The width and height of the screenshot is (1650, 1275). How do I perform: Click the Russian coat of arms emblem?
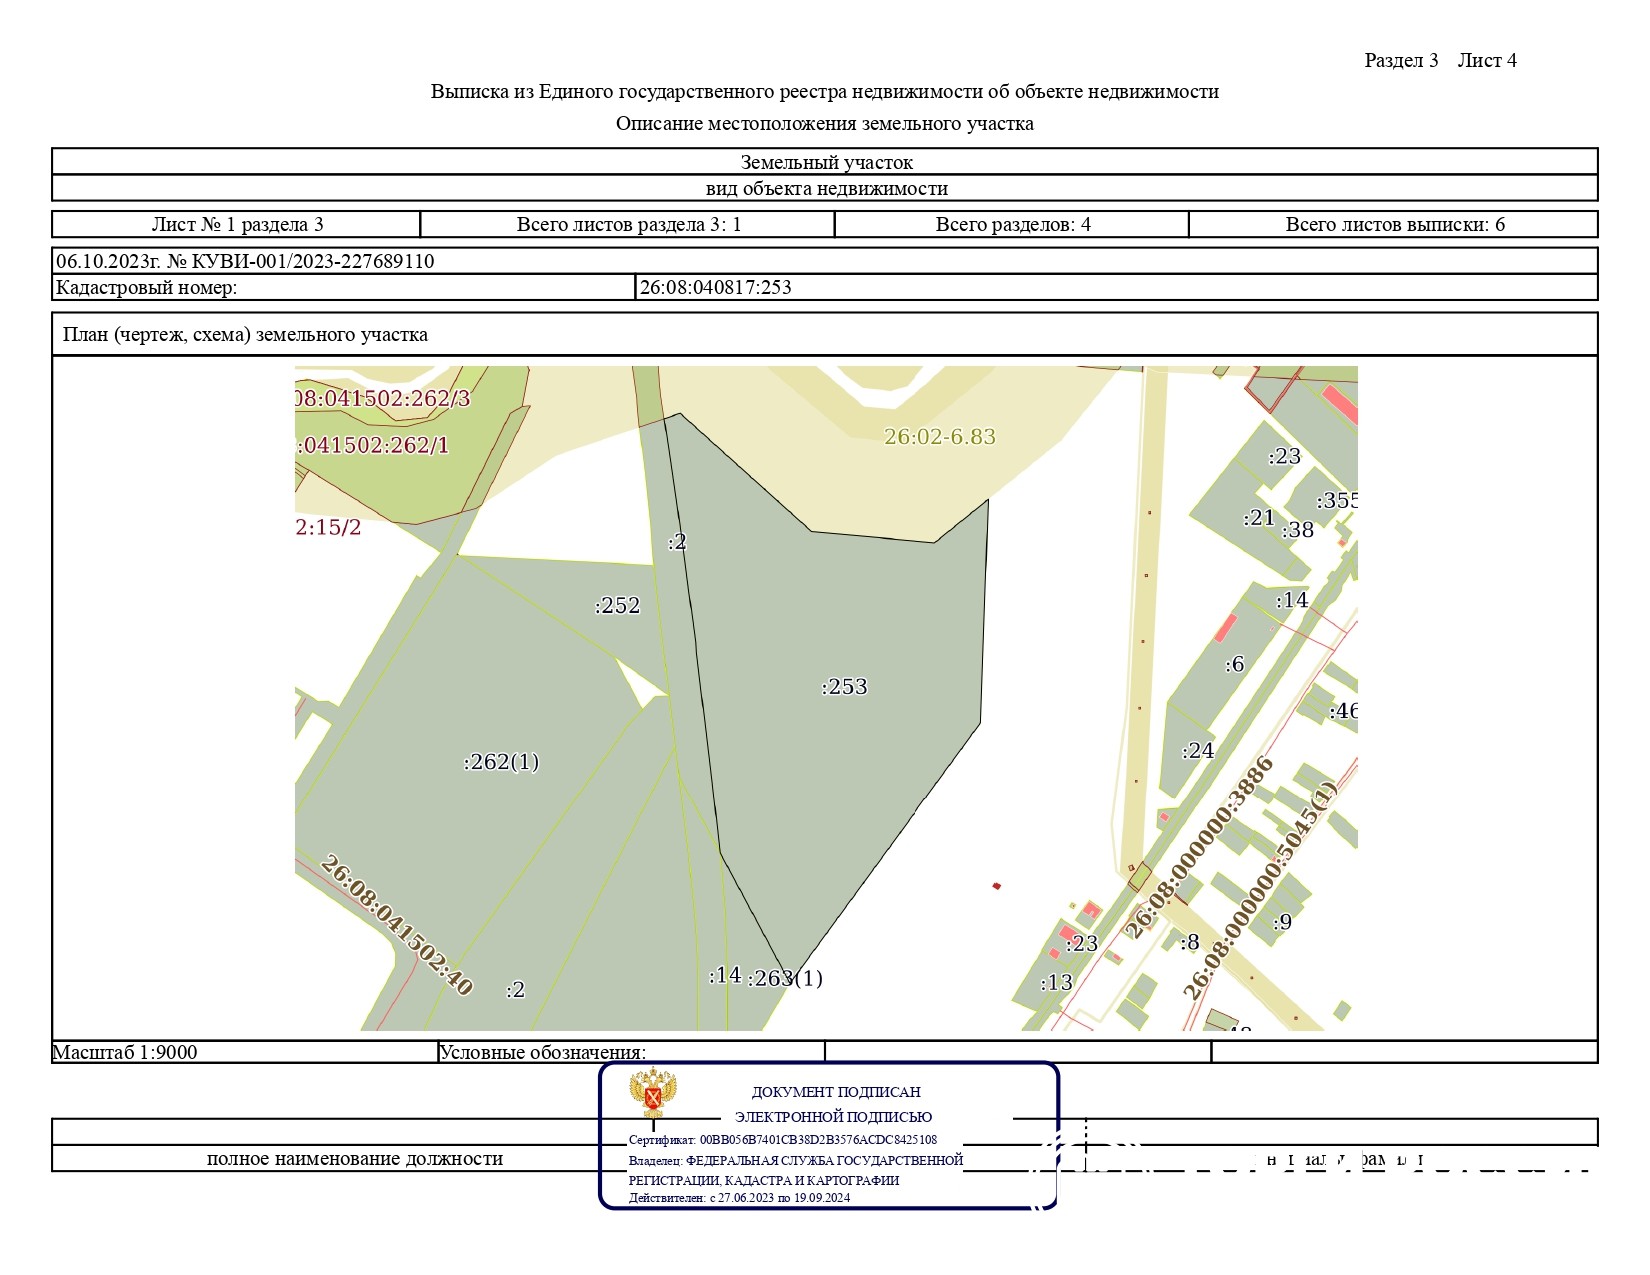(653, 1094)
